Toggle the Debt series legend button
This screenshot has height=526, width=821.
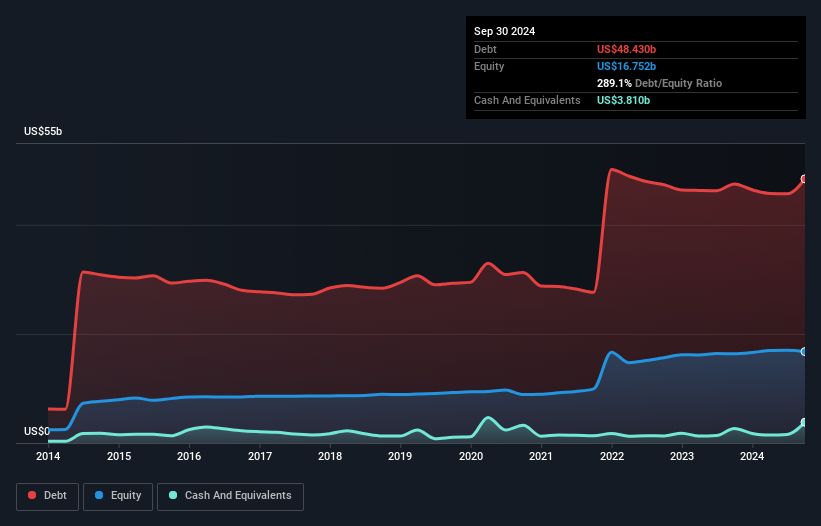click(x=48, y=496)
